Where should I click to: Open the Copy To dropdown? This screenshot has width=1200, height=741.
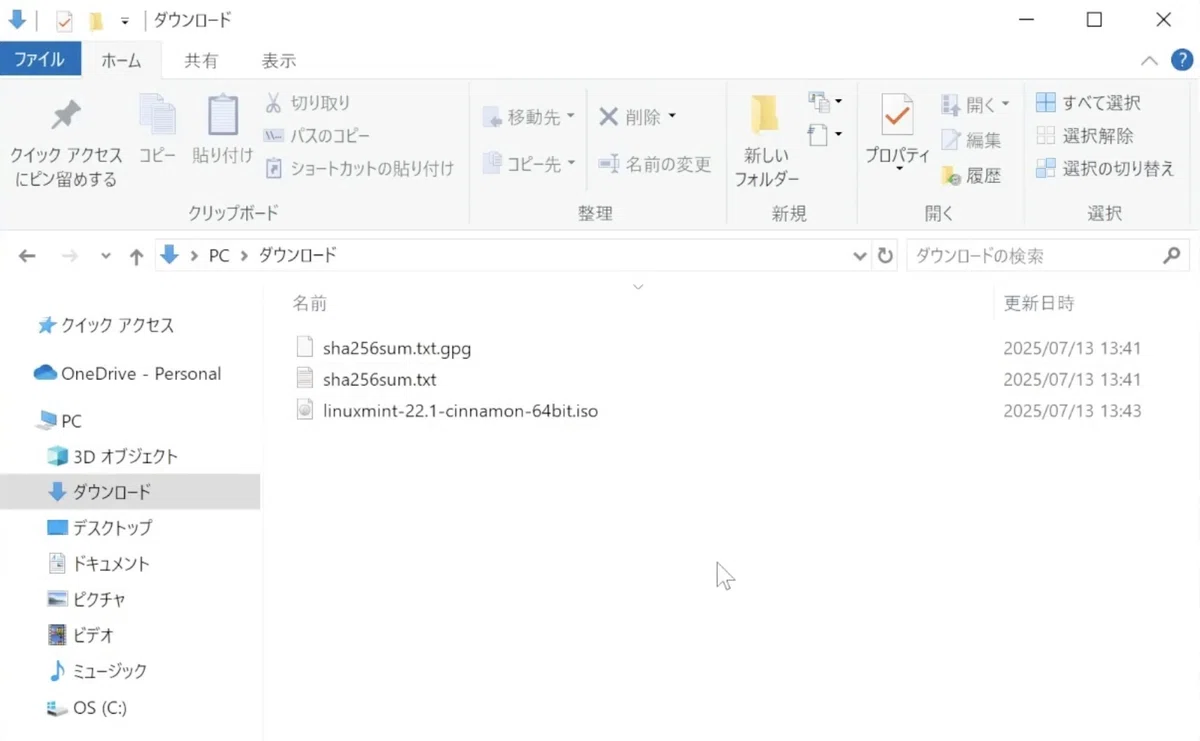529,163
